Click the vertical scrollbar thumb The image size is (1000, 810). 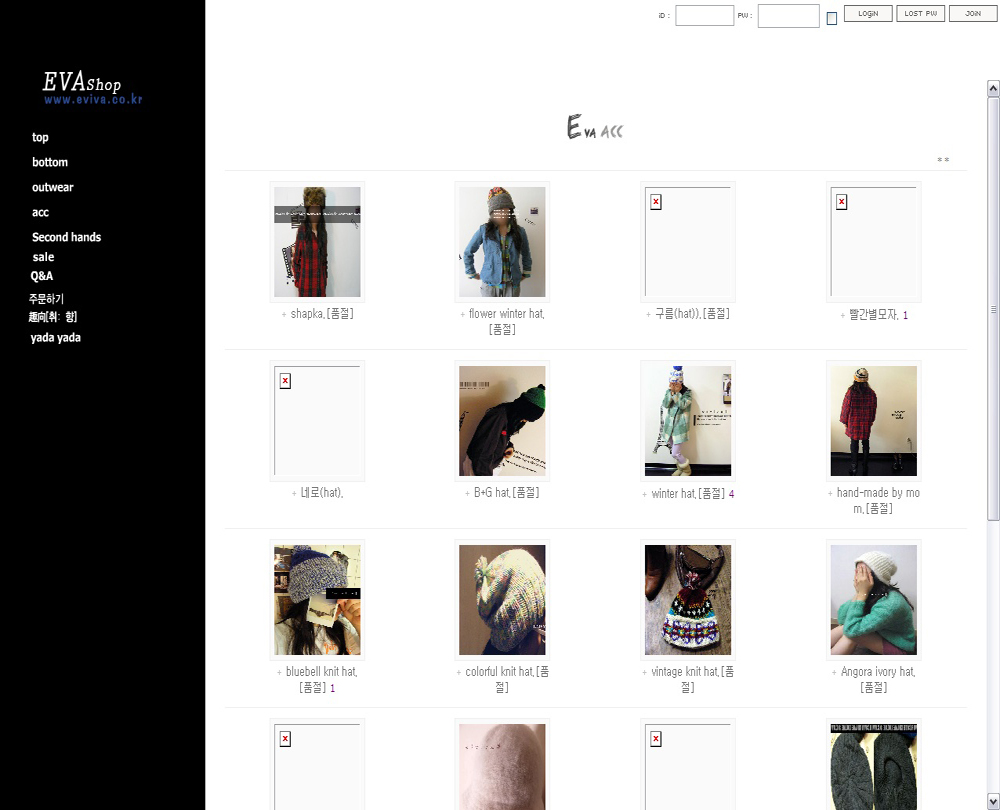(993, 310)
